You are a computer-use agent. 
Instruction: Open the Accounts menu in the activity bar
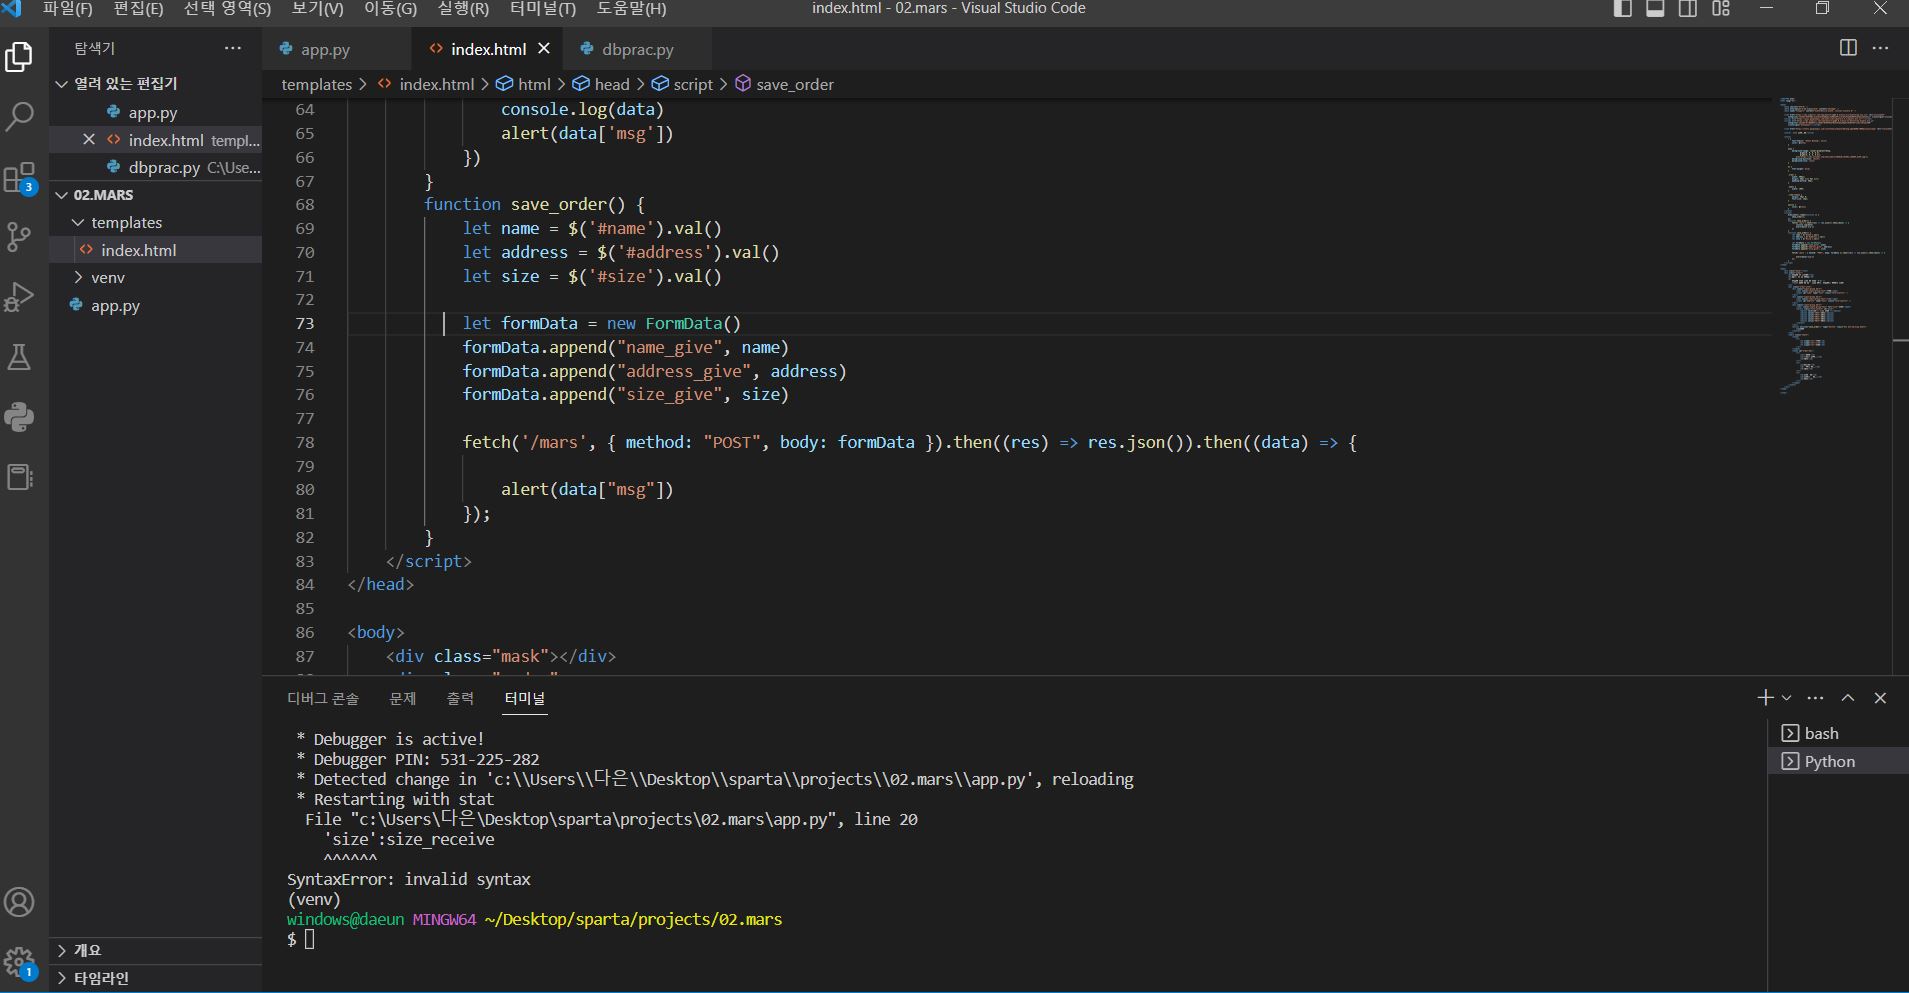[19, 902]
